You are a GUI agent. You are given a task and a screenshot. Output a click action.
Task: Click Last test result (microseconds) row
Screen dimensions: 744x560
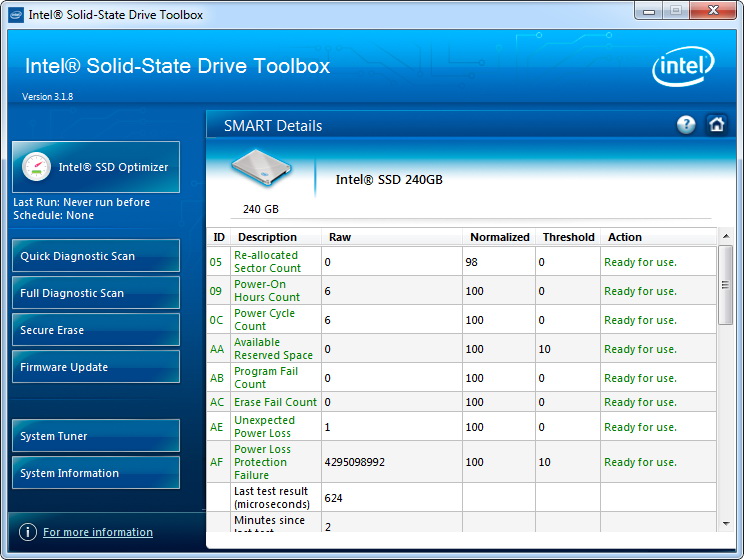(x=461, y=497)
